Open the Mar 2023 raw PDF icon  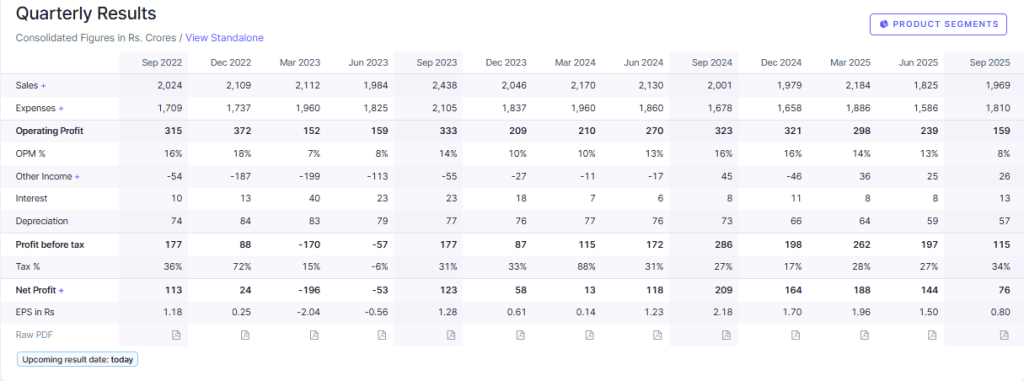click(314, 335)
